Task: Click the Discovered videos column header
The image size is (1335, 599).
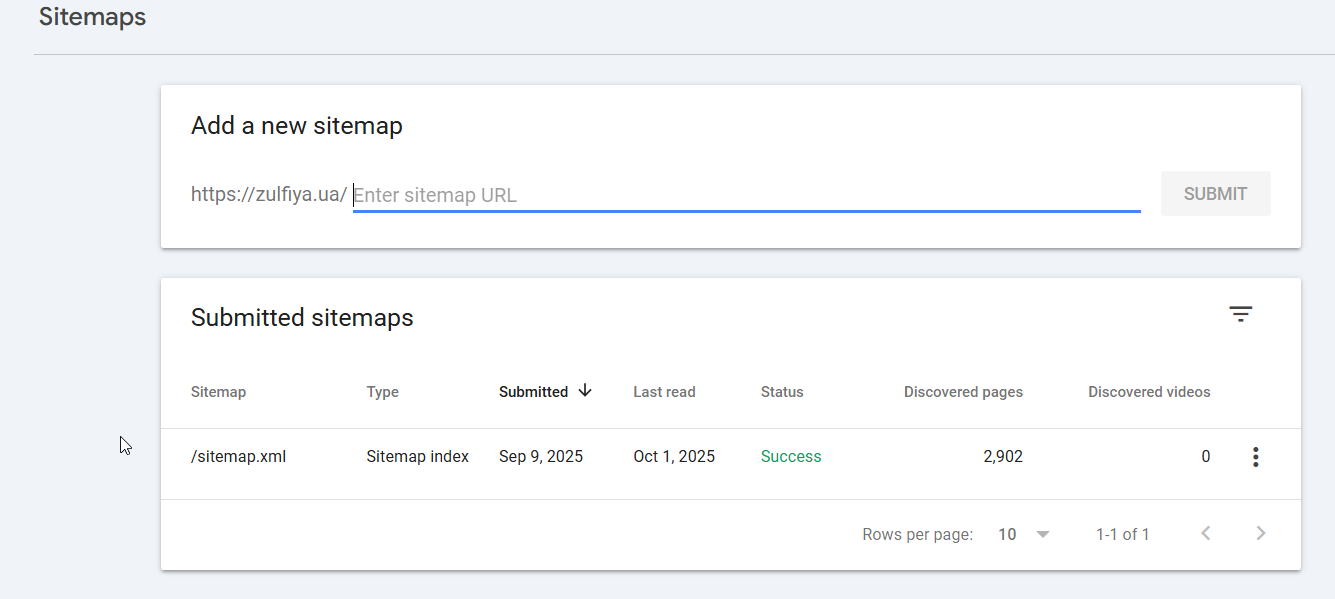Action: click(x=1149, y=392)
